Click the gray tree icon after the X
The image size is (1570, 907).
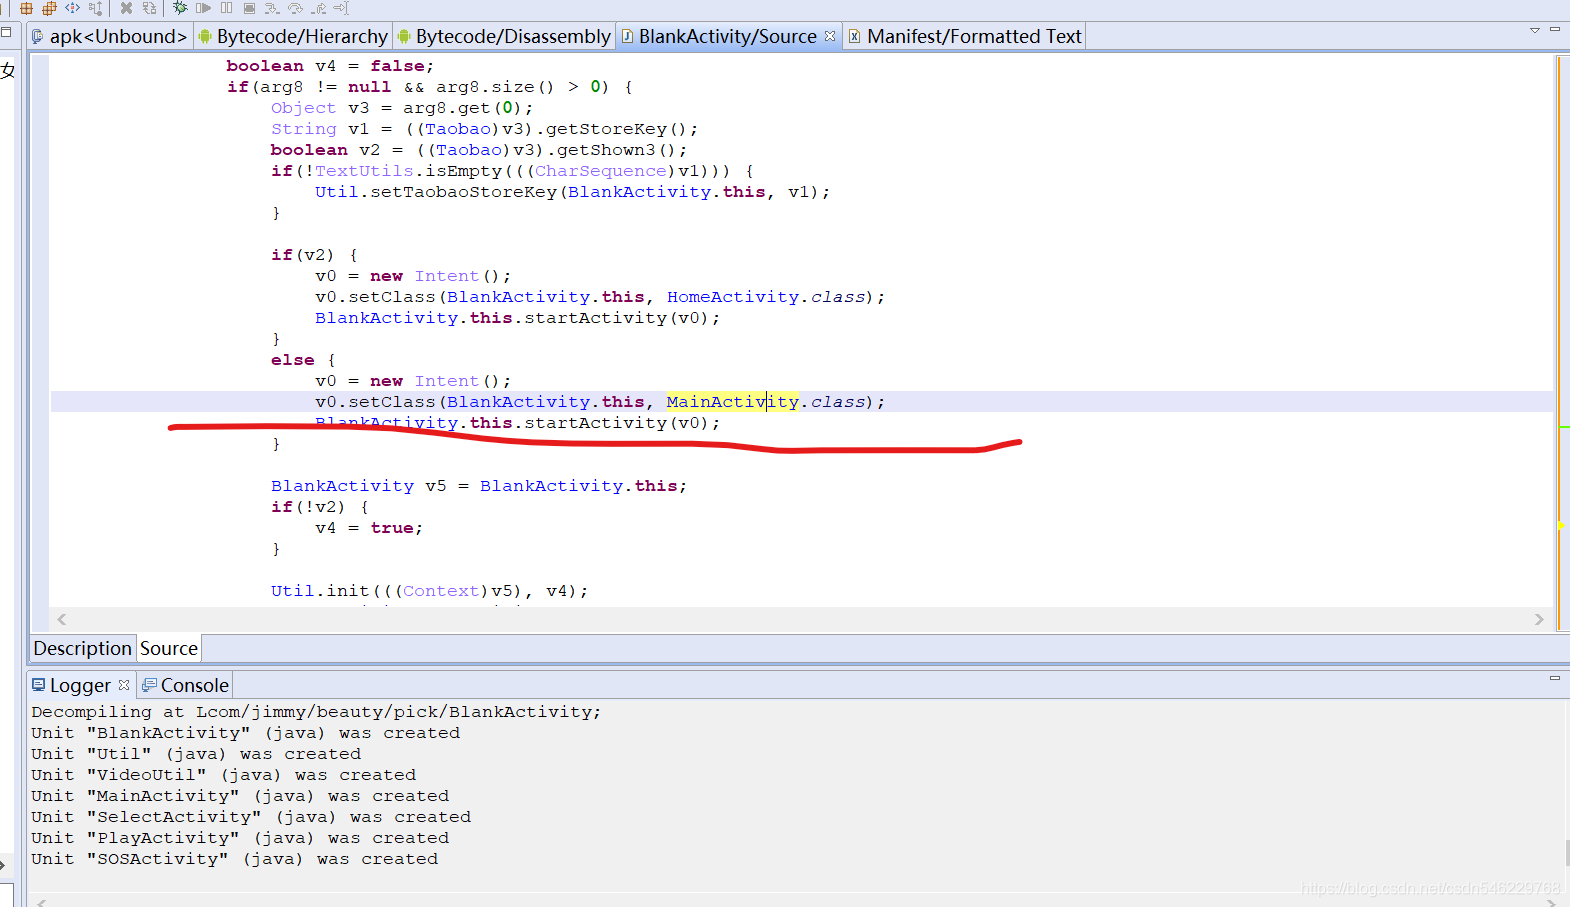point(149,8)
